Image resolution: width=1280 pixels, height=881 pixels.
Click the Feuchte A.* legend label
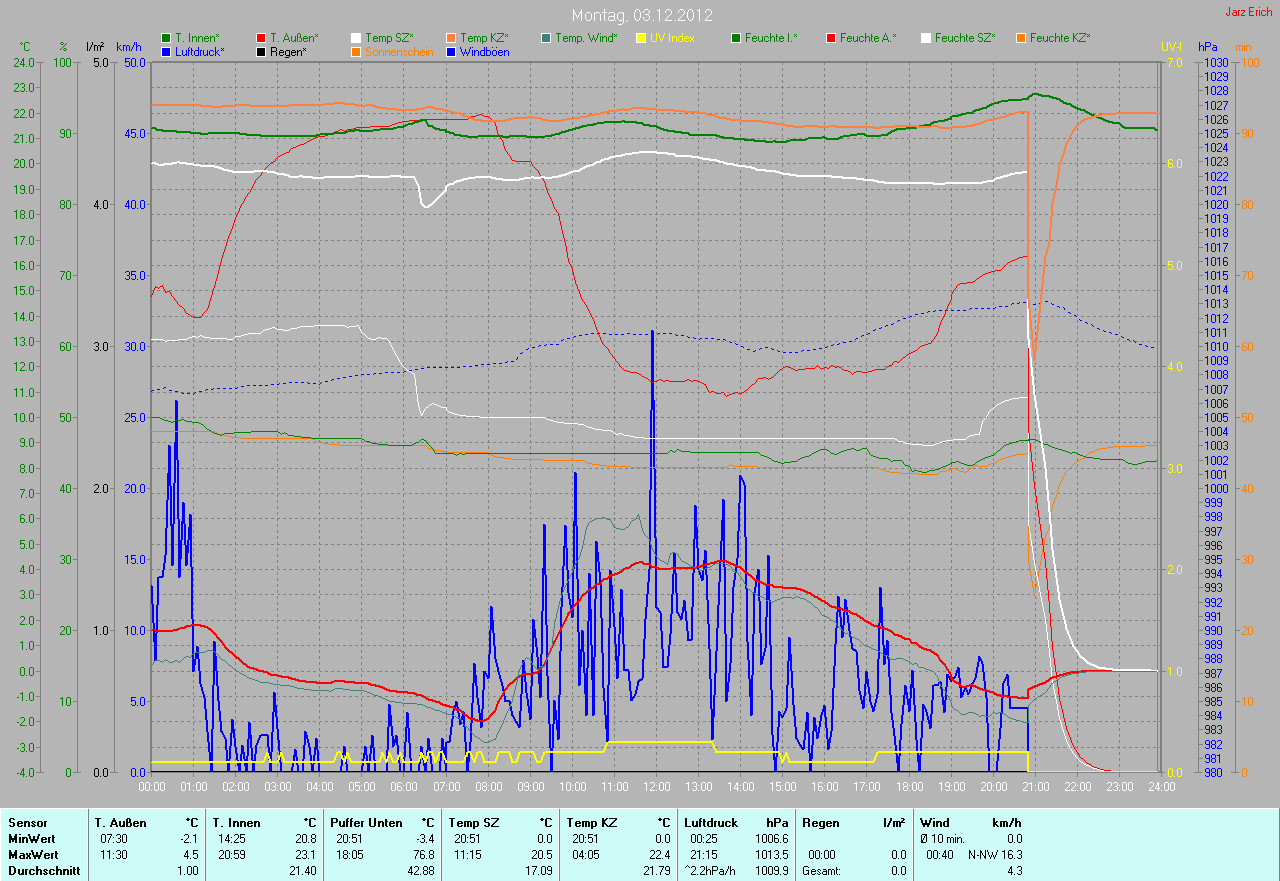click(x=868, y=38)
